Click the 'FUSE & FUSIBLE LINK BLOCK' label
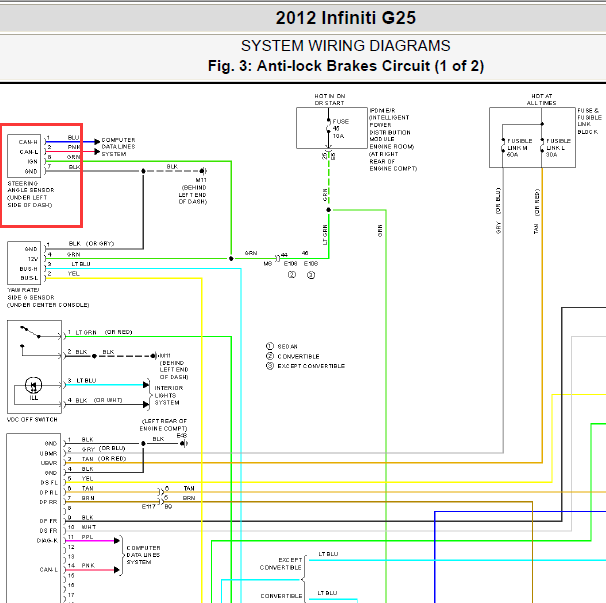This screenshot has height=603, width=606. click(589, 121)
